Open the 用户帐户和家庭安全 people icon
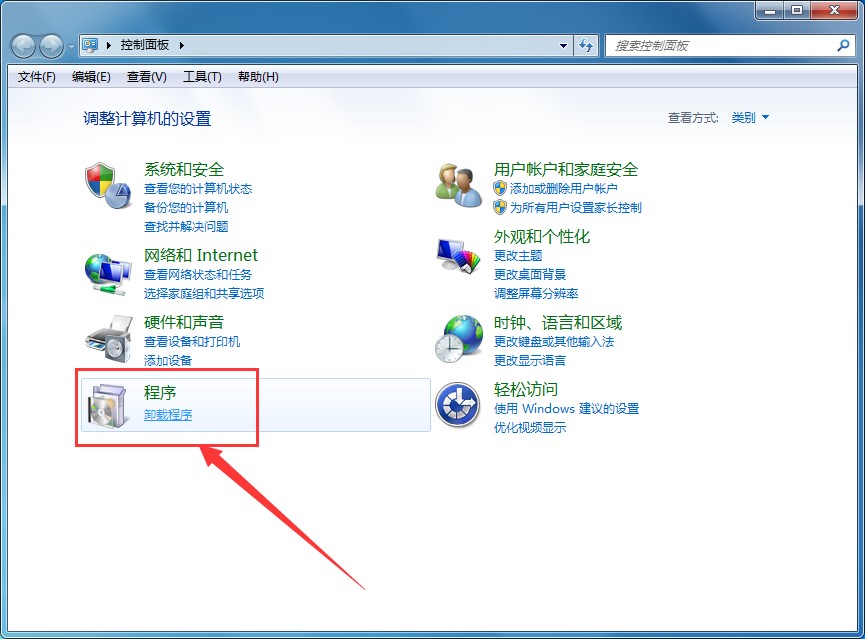Screen dimensions: 865x639 point(458,185)
